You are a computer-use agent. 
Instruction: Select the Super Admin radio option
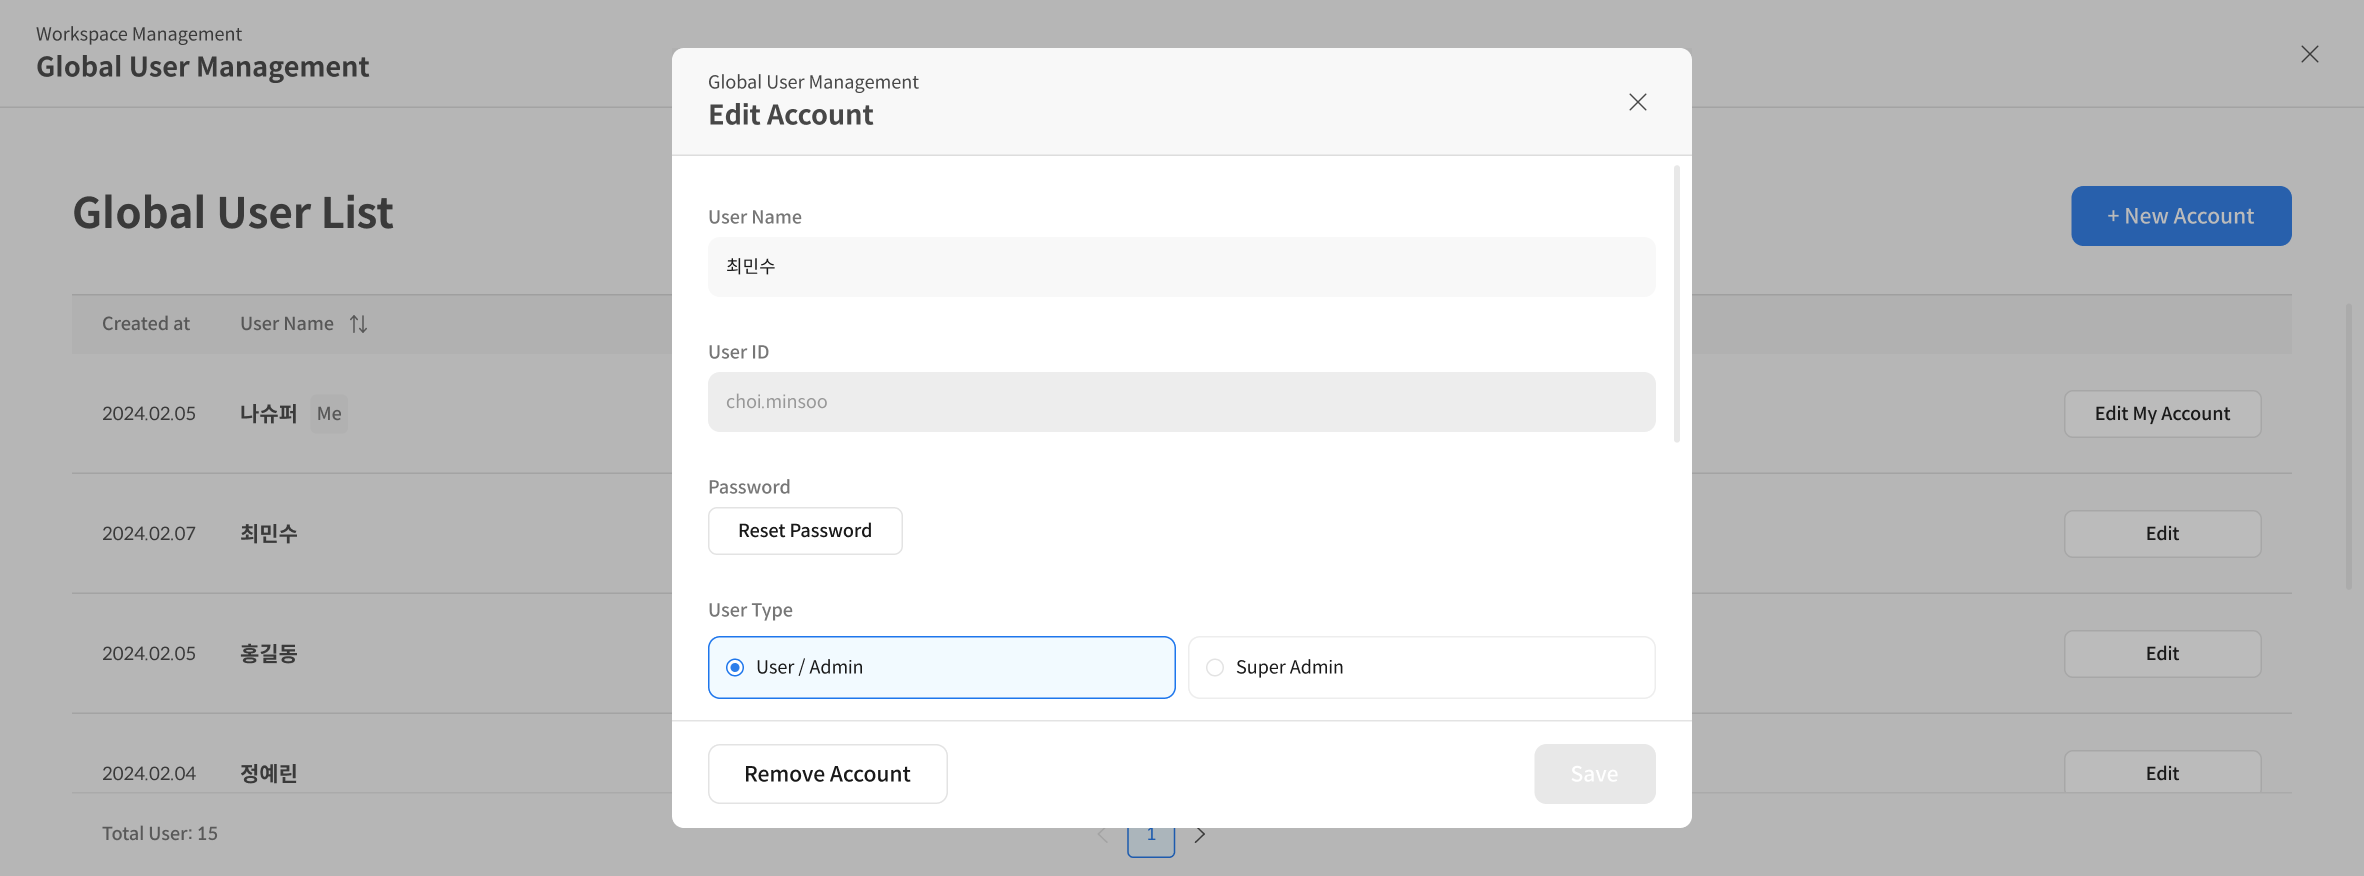[x=1215, y=667]
